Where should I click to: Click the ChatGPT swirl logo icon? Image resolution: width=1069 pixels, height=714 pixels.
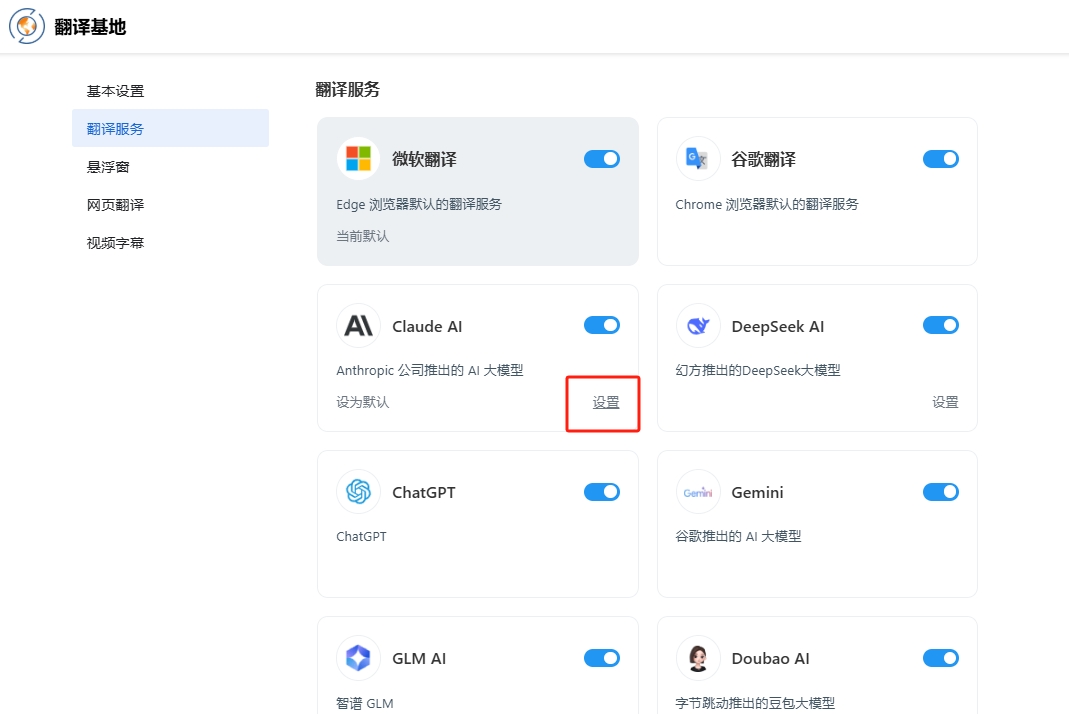359,492
